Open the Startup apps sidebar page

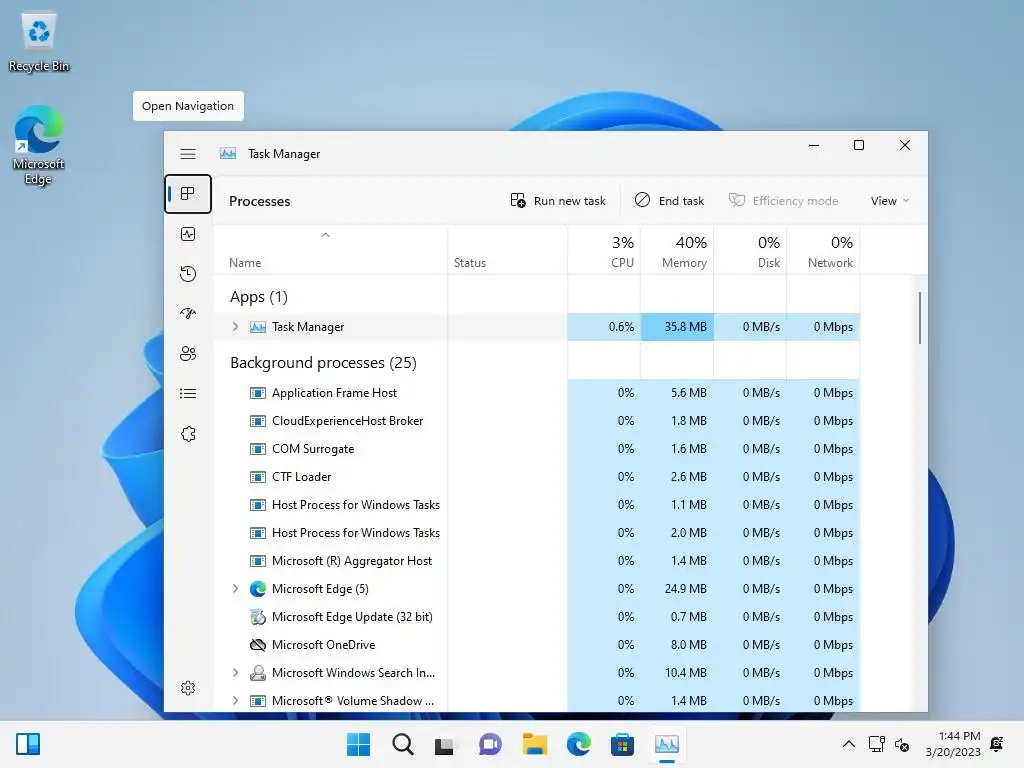(188, 313)
